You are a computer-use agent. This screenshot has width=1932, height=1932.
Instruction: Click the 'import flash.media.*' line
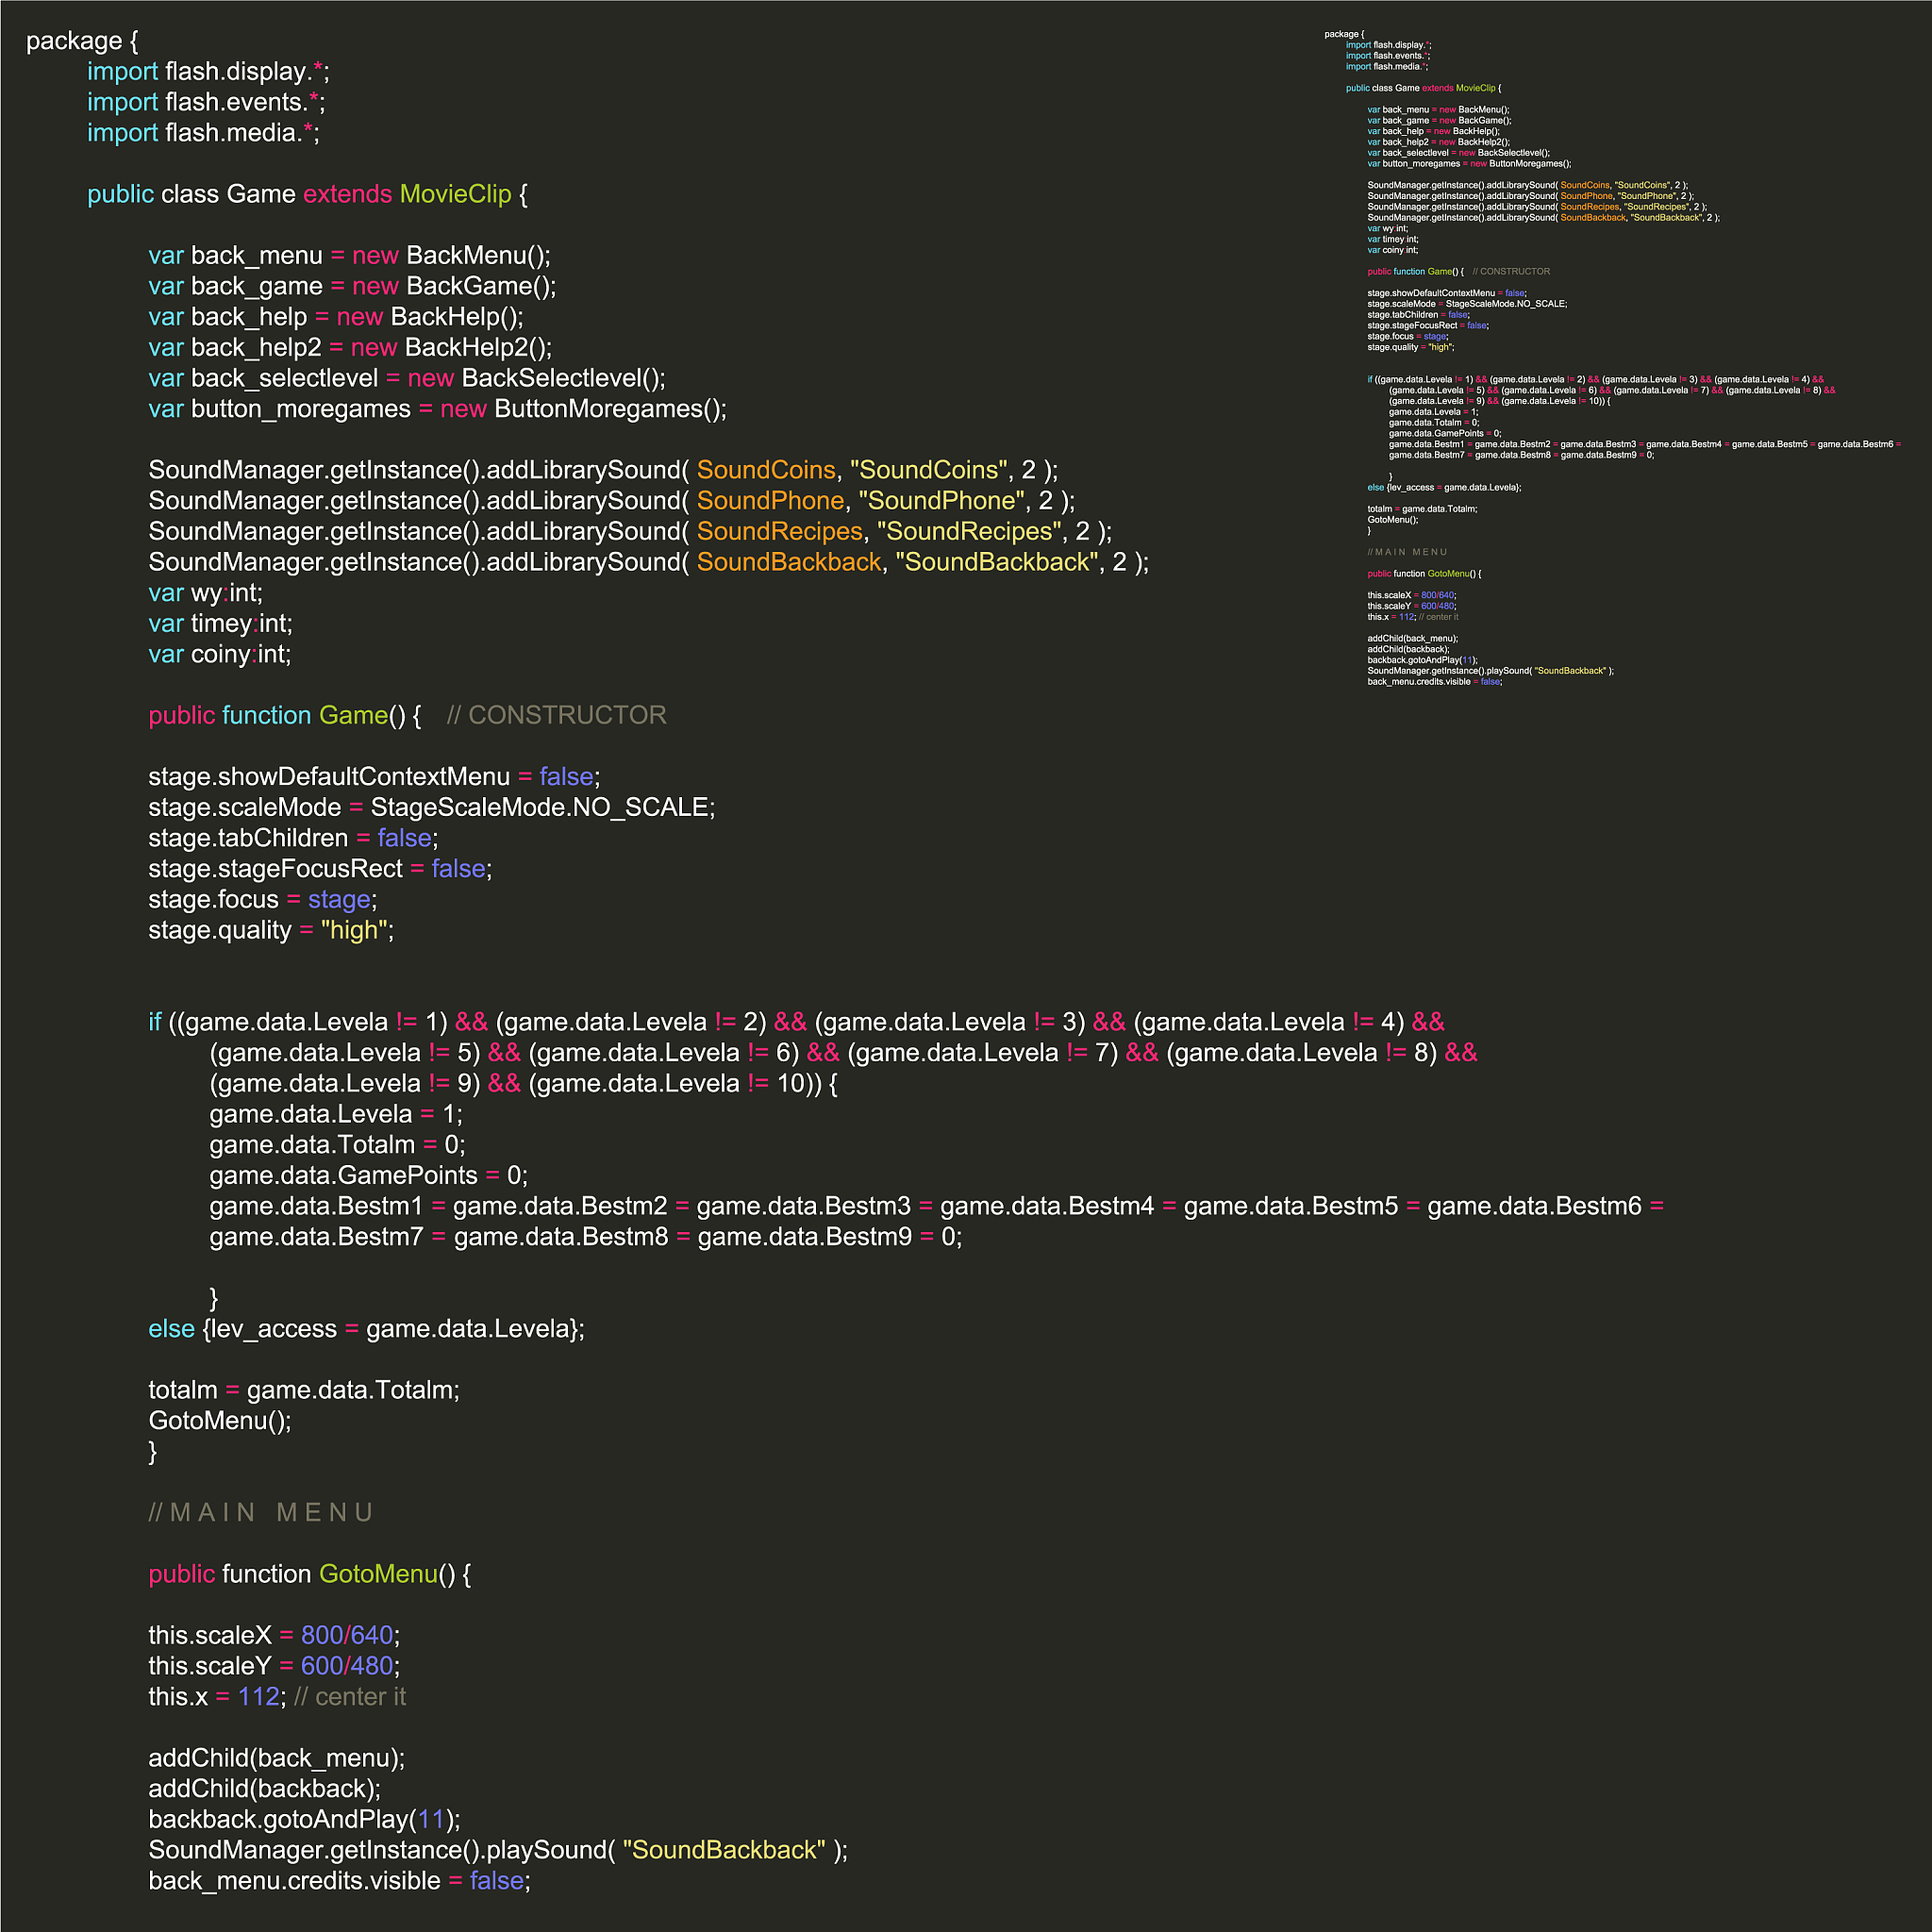(203, 133)
